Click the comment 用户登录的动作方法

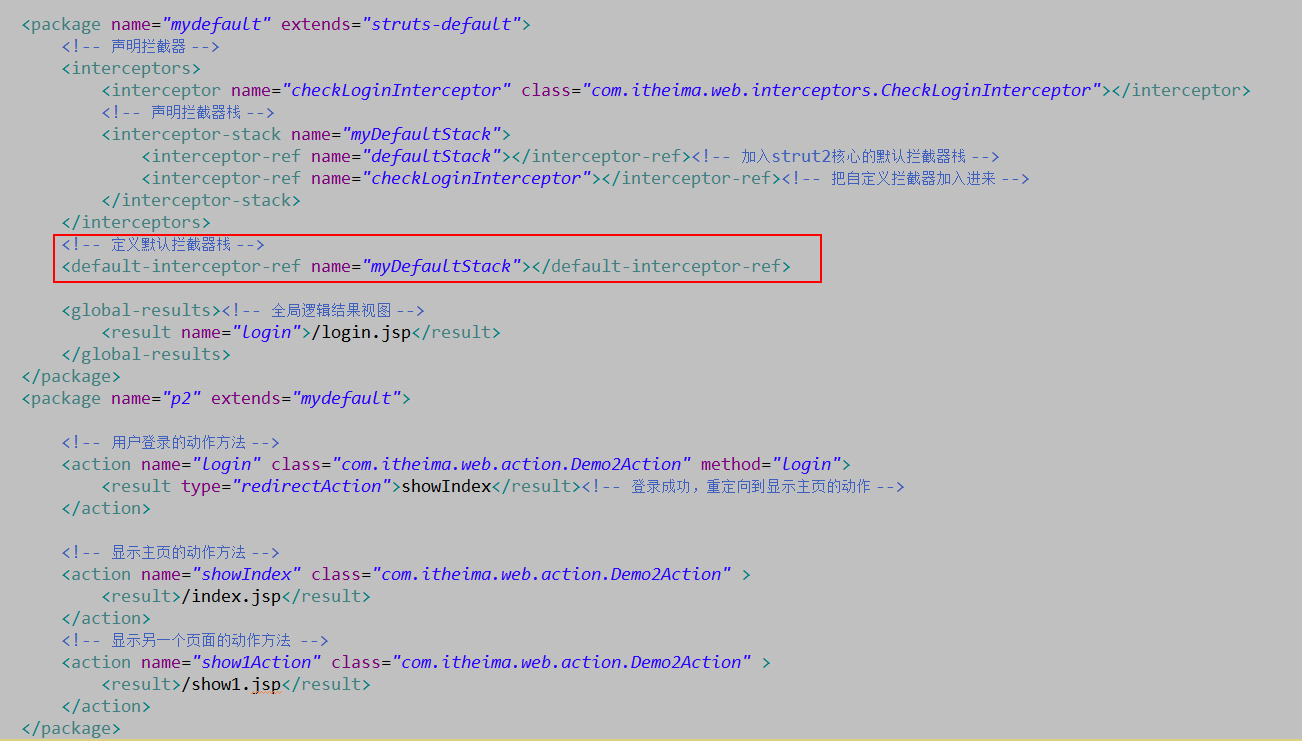[170, 442]
